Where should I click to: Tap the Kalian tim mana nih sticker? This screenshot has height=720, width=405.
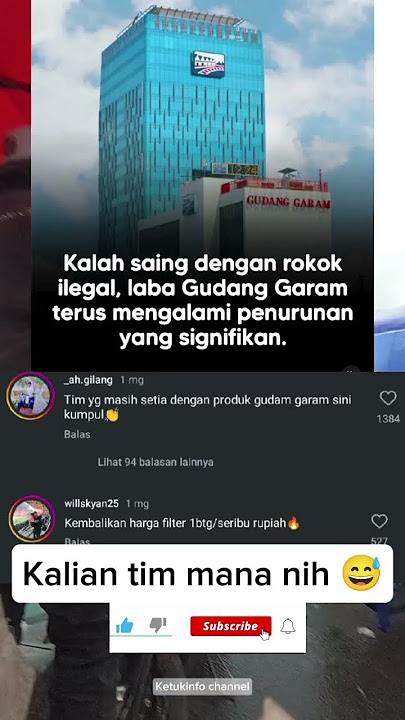tap(202, 574)
